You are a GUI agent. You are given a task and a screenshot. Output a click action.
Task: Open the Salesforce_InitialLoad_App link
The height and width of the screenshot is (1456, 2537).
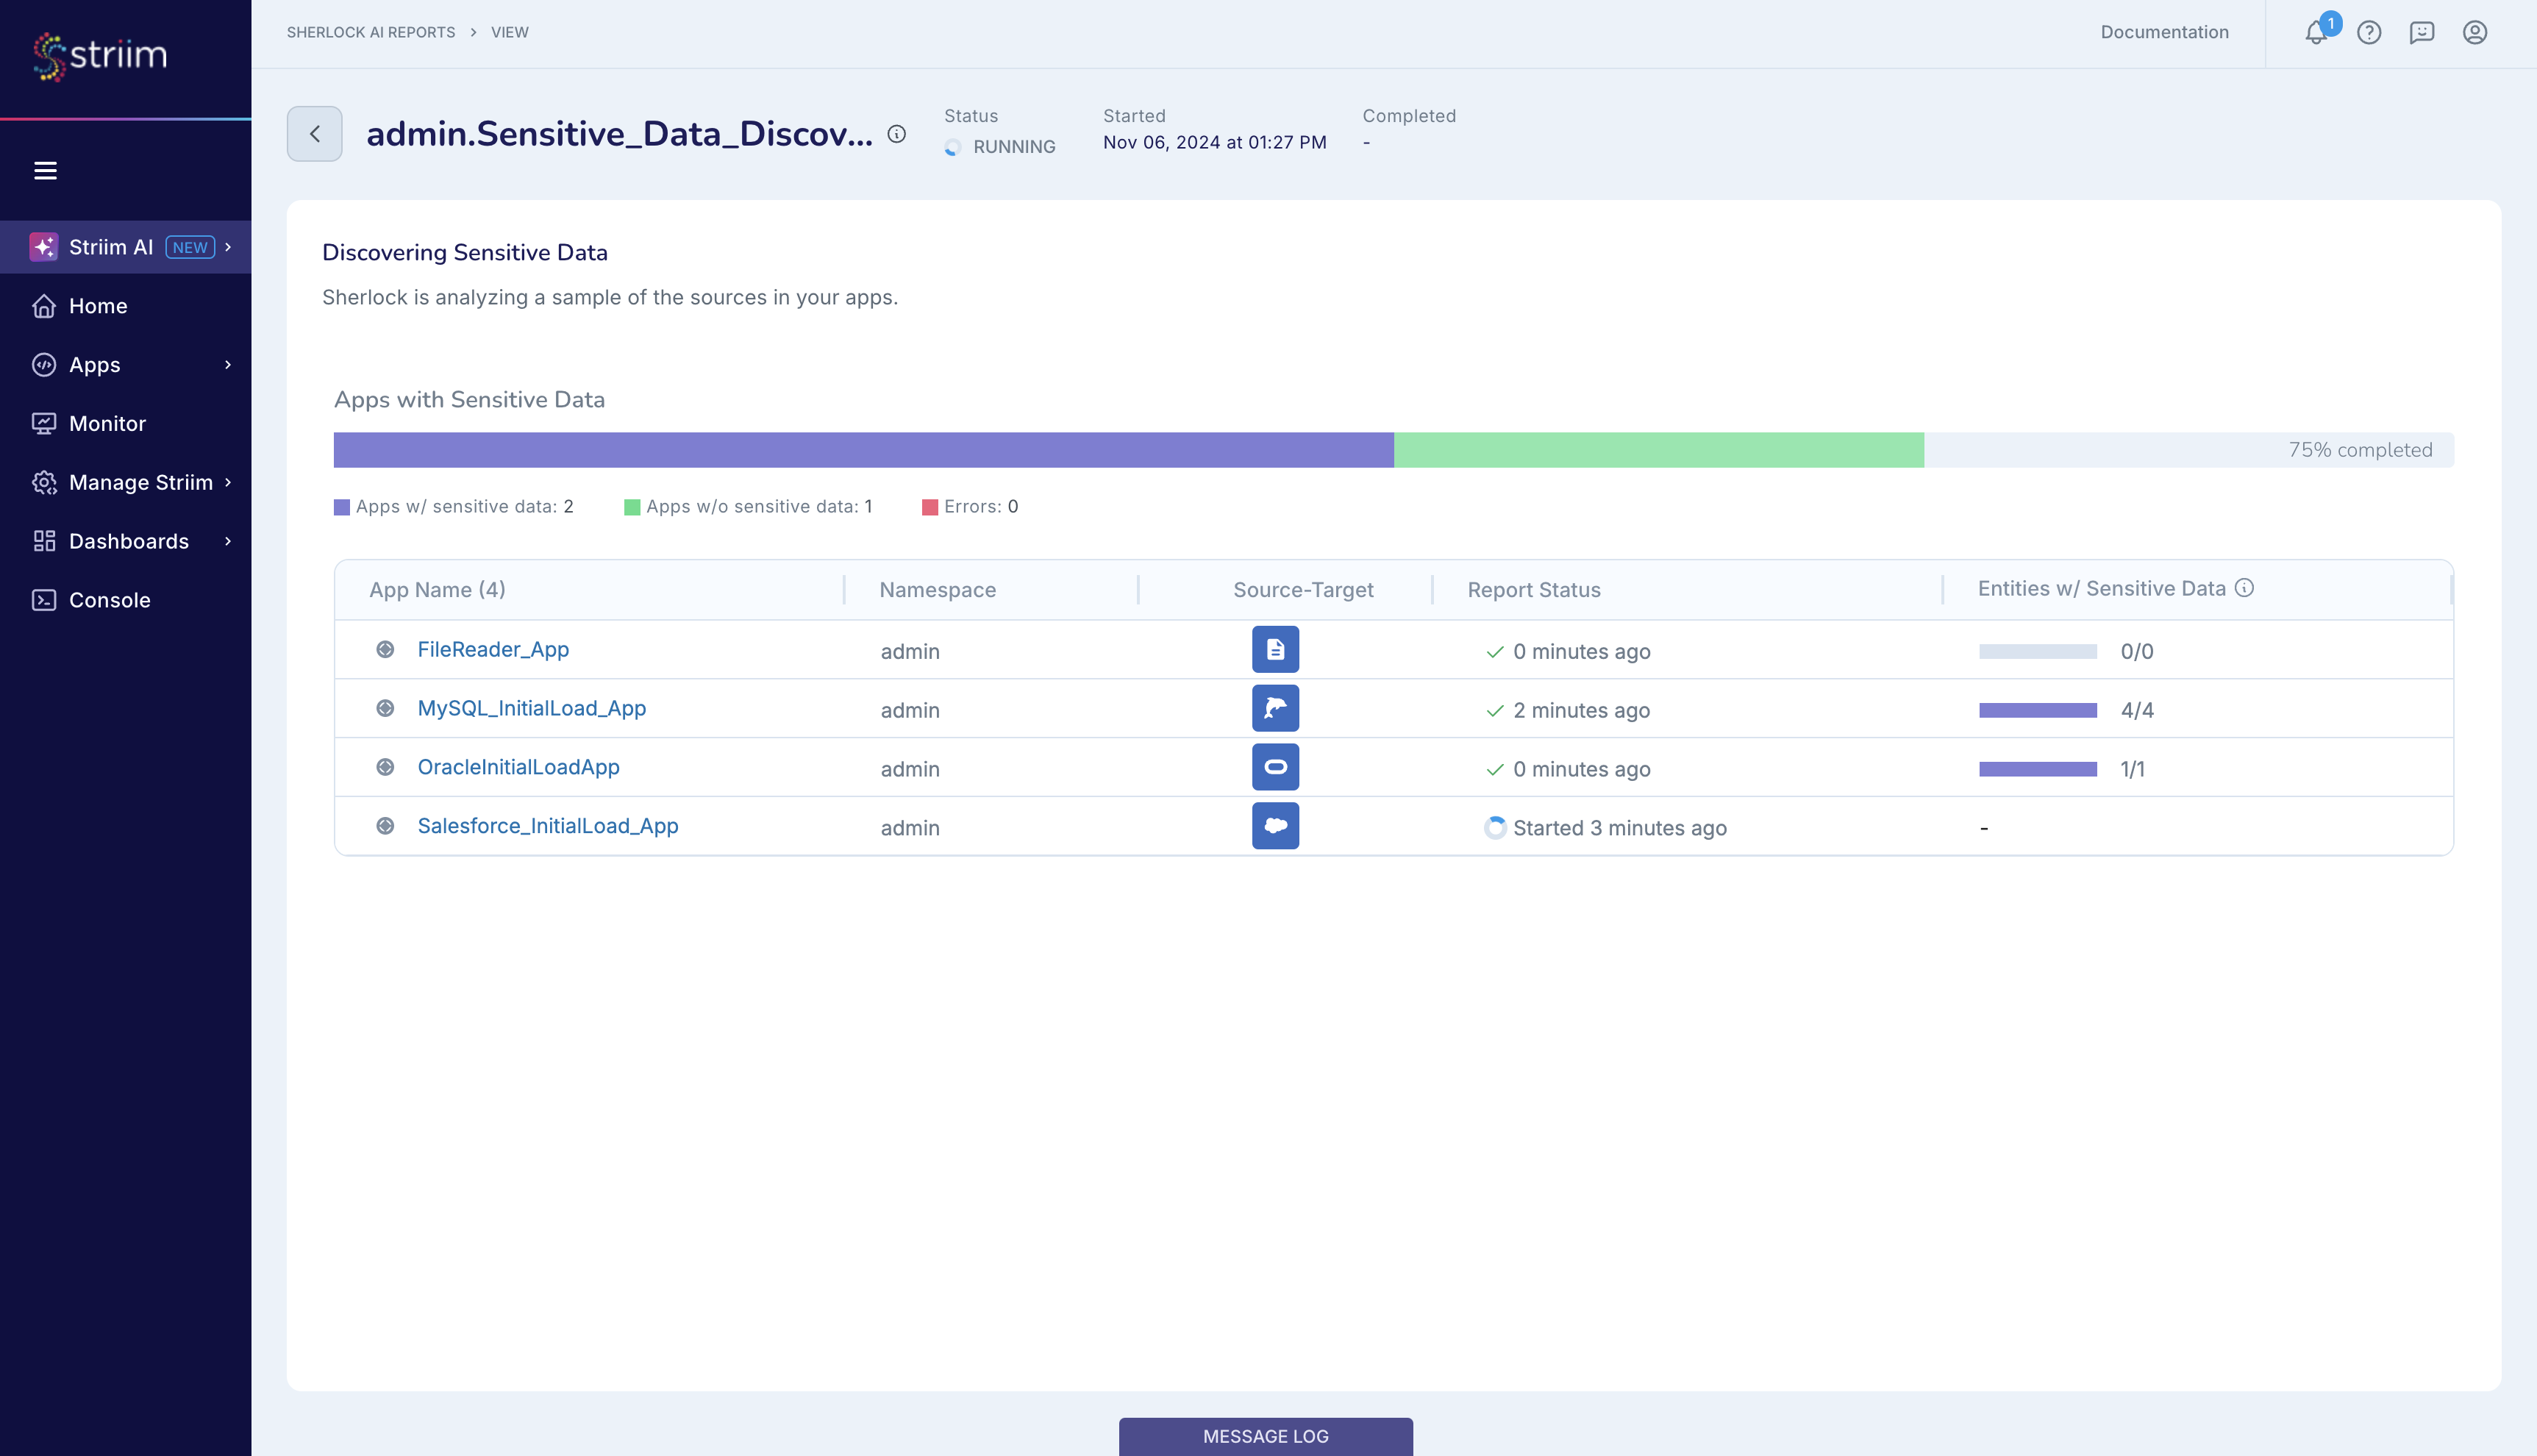click(x=547, y=825)
